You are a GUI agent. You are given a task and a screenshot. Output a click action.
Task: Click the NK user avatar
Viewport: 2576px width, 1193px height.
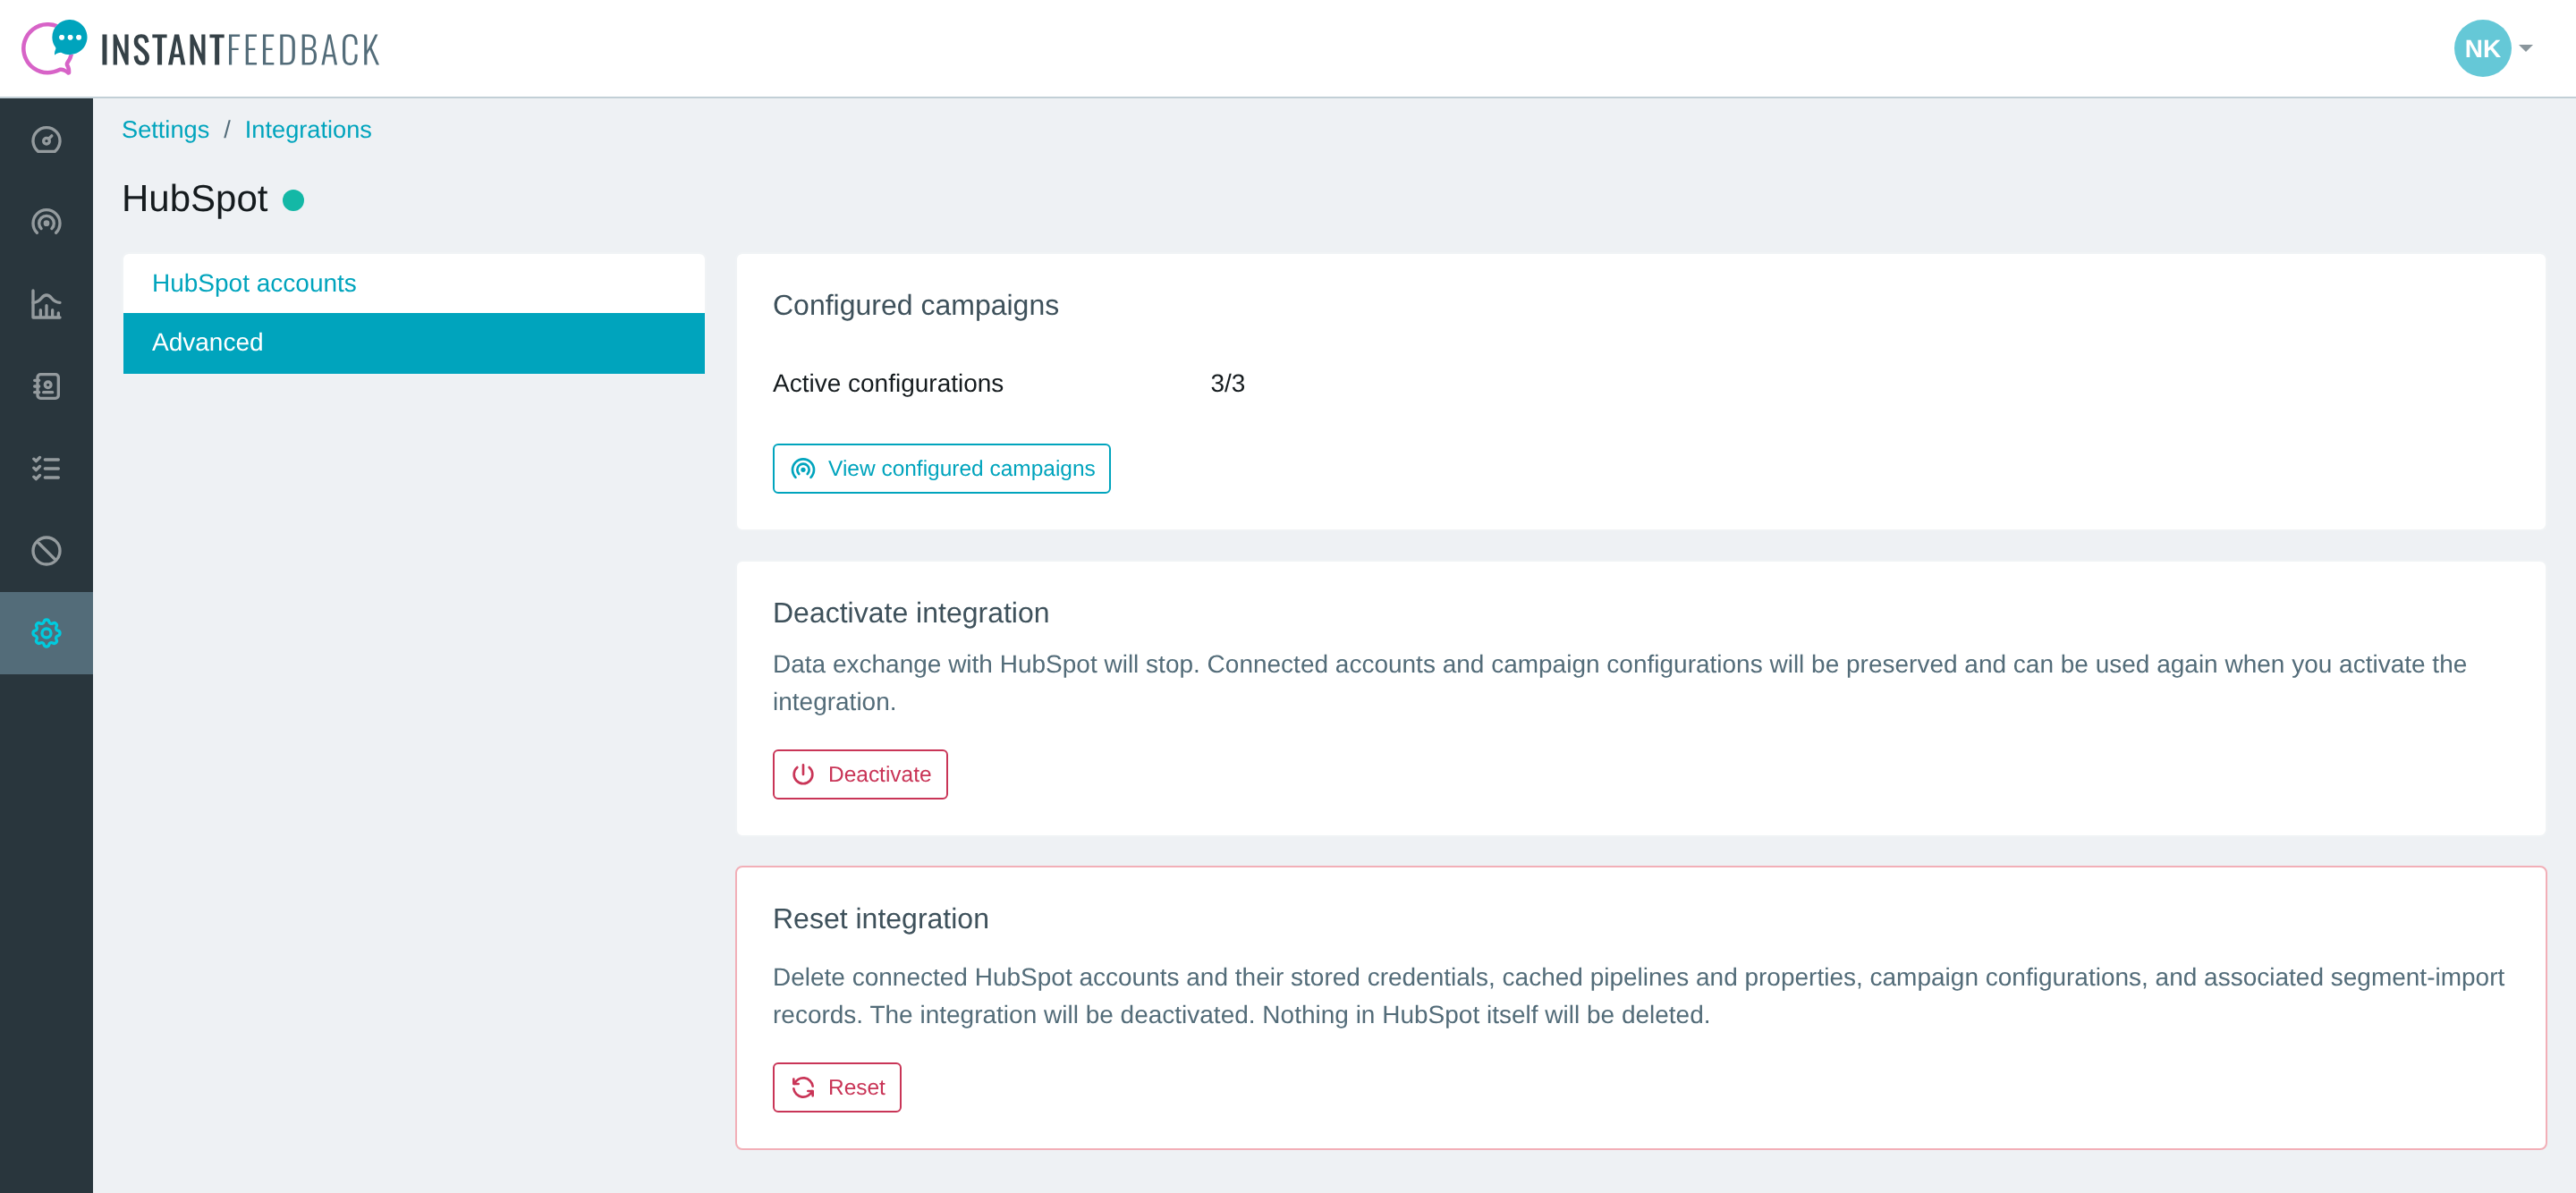click(2482, 48)
